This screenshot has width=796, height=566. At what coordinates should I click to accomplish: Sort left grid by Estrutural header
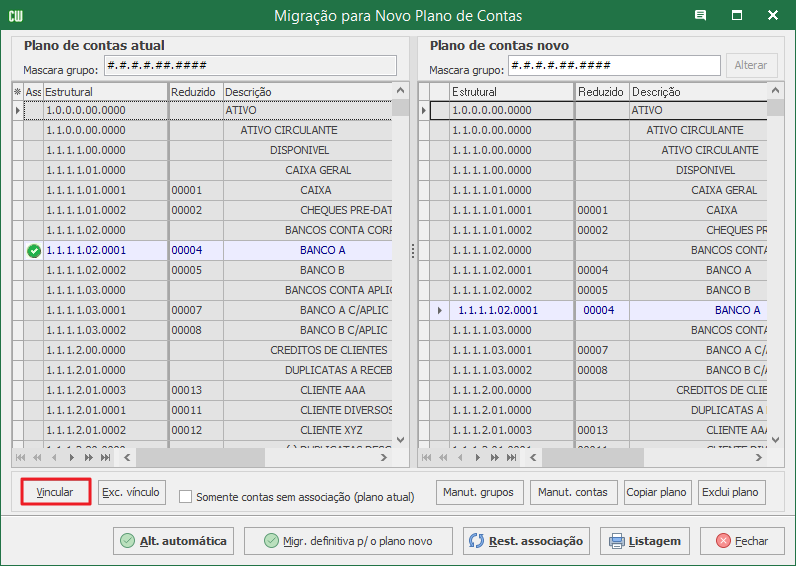click(x=106, y=92)
